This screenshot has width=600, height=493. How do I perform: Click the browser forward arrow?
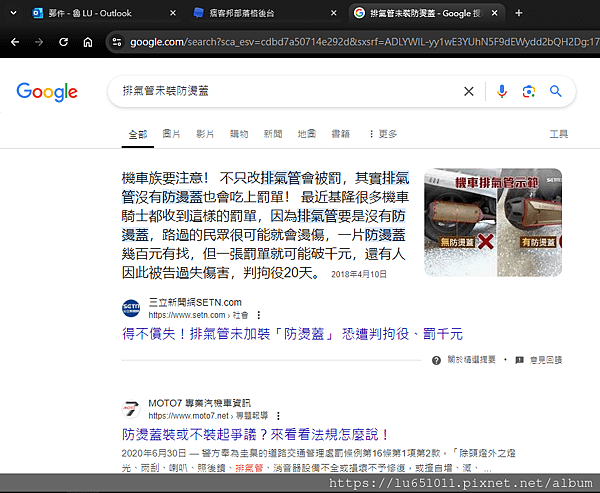point(39,42)
